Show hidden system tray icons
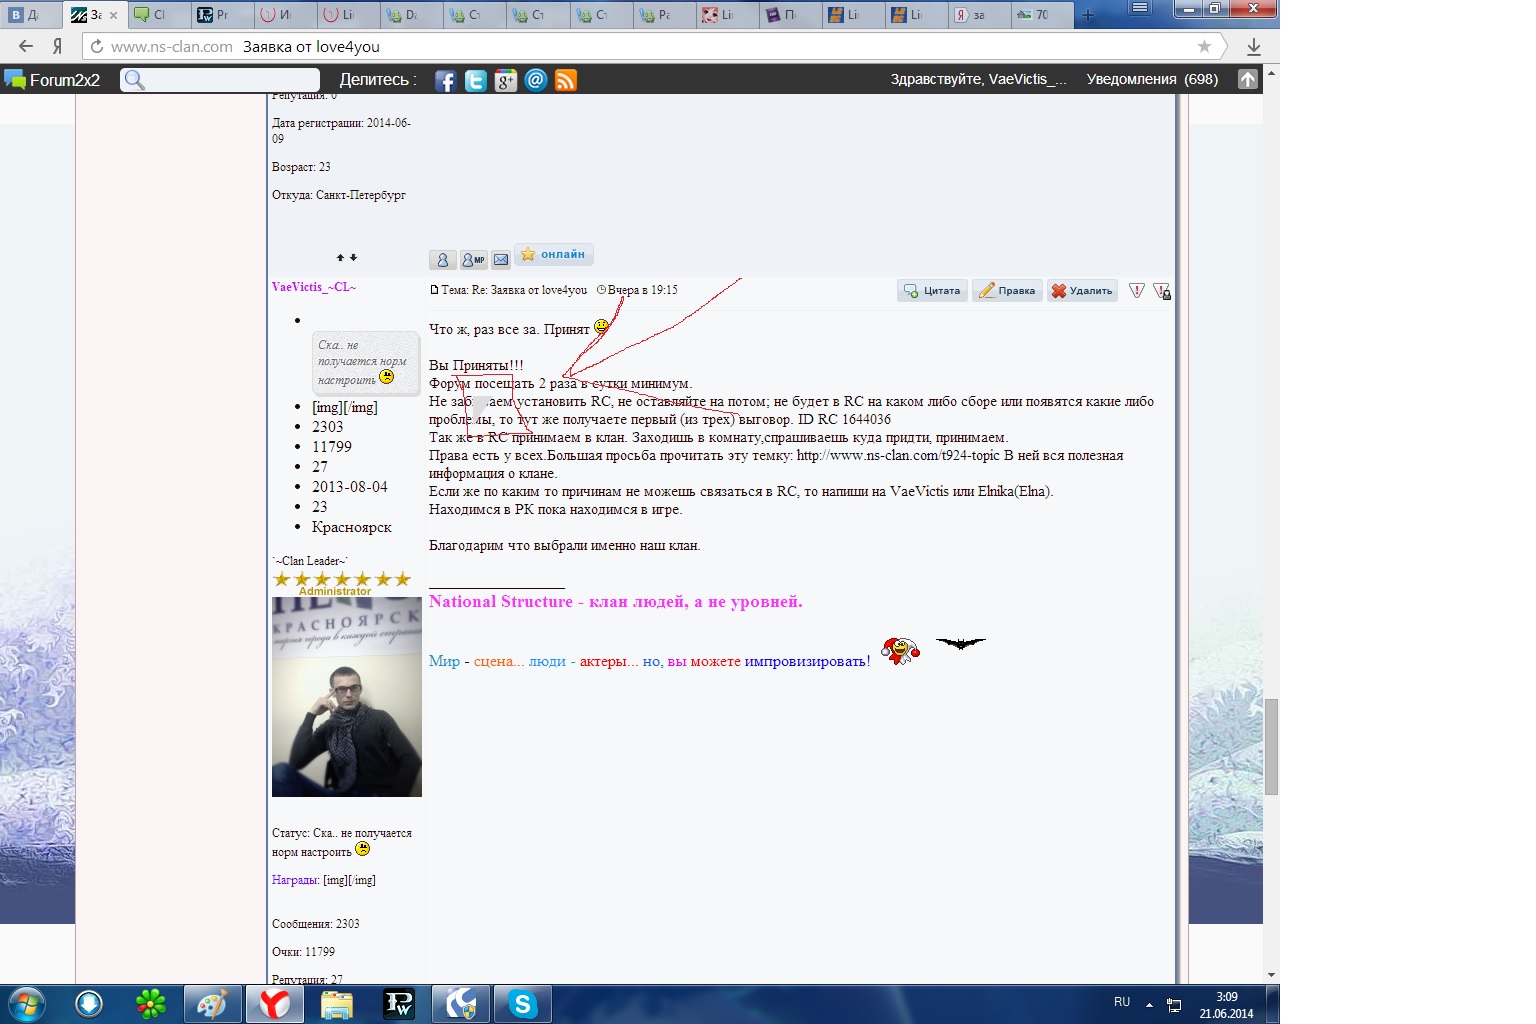Screen dimensions: 1536x1024 pos(1149,1004)
